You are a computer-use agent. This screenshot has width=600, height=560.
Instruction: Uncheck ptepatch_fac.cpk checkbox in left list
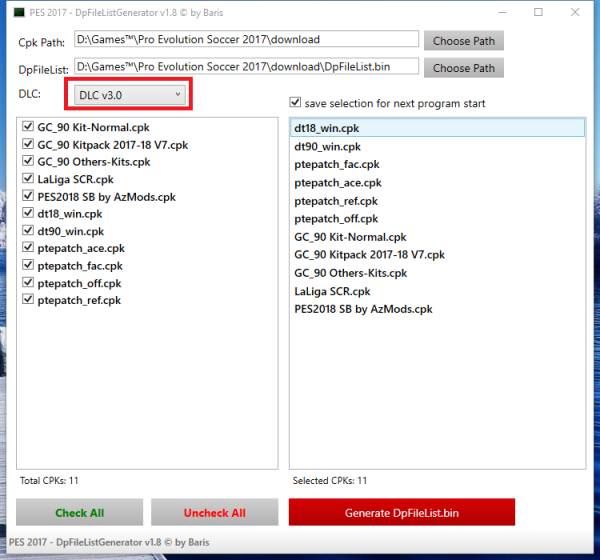[x=28, y=264]
